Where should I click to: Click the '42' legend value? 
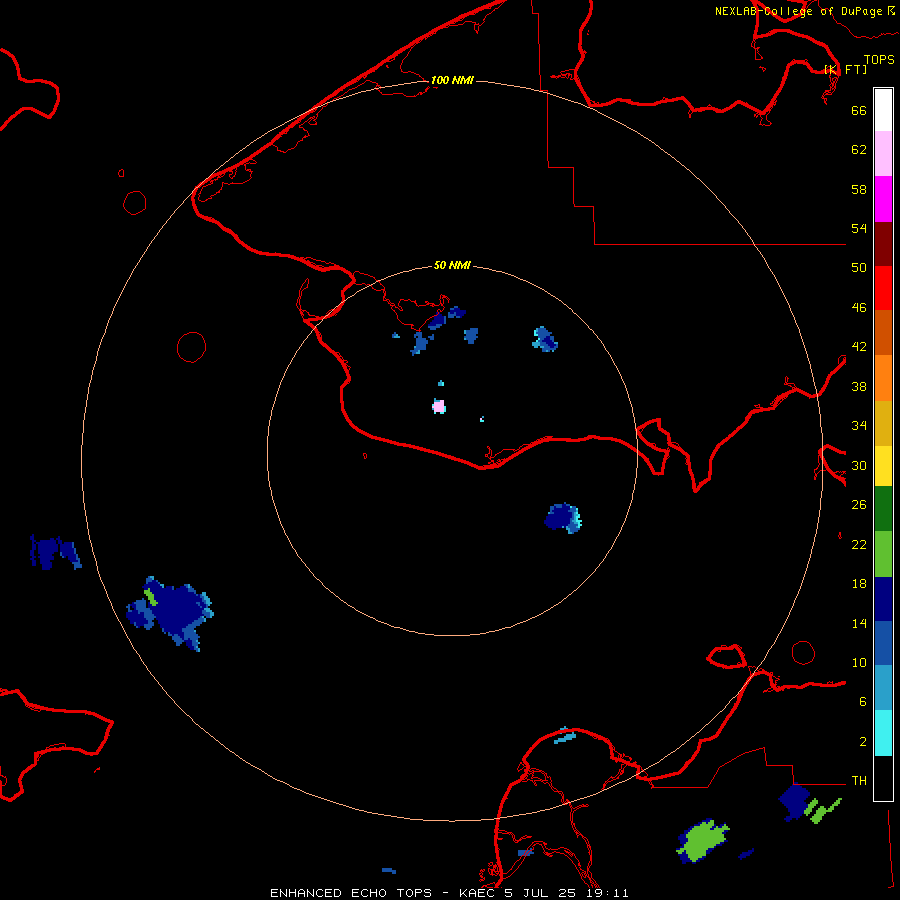[859, 347]
